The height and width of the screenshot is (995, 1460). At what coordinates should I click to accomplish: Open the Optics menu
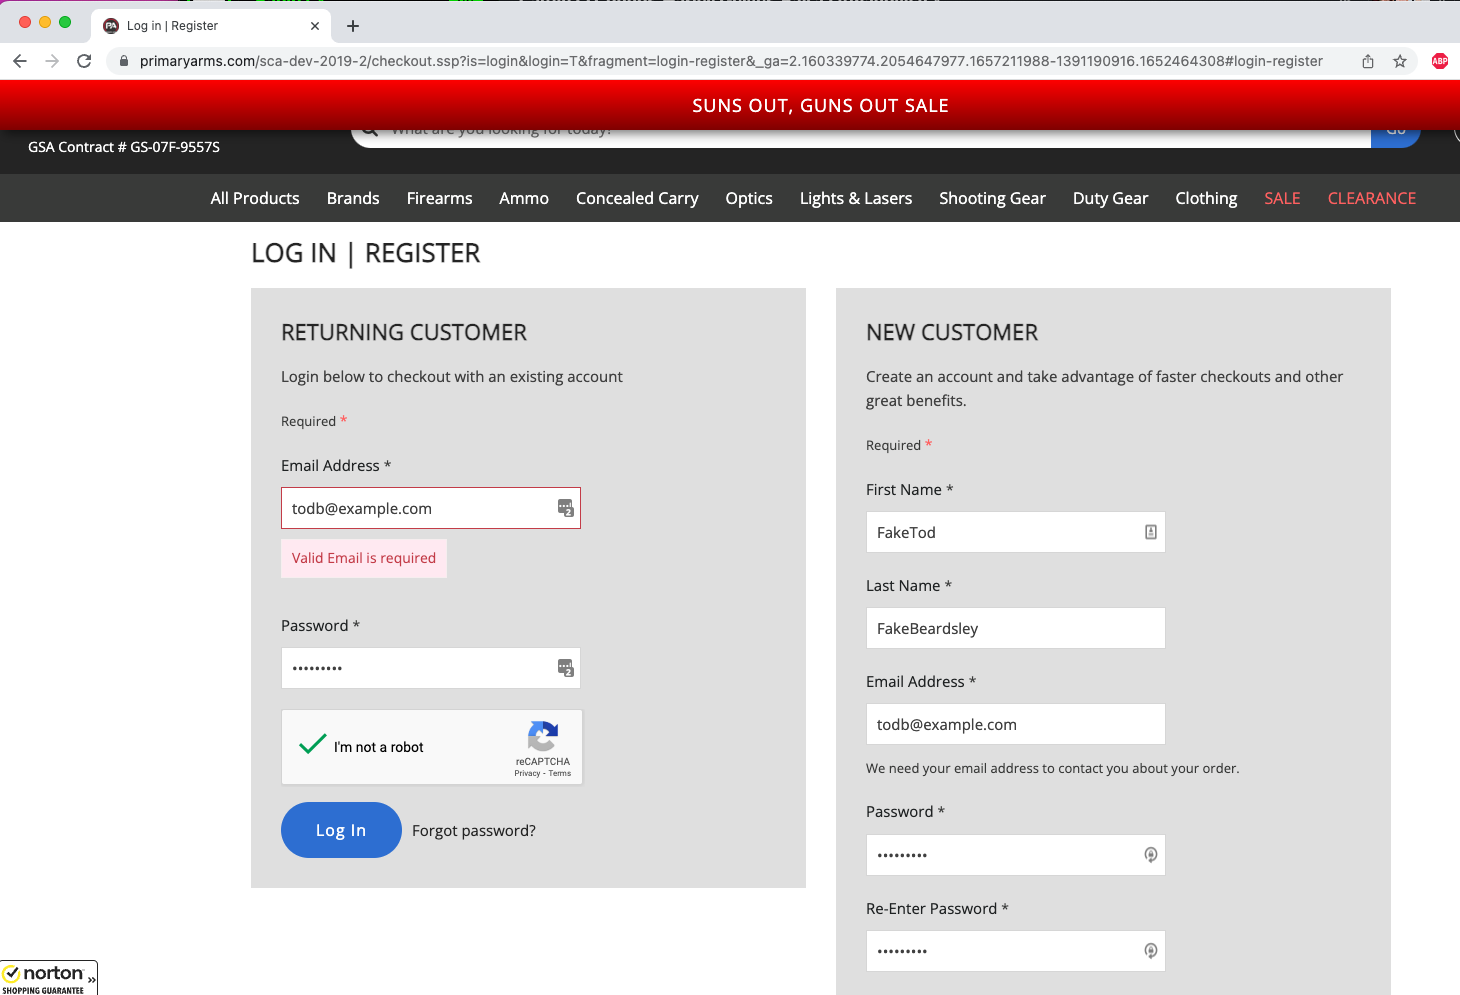[x=748, y=198]
